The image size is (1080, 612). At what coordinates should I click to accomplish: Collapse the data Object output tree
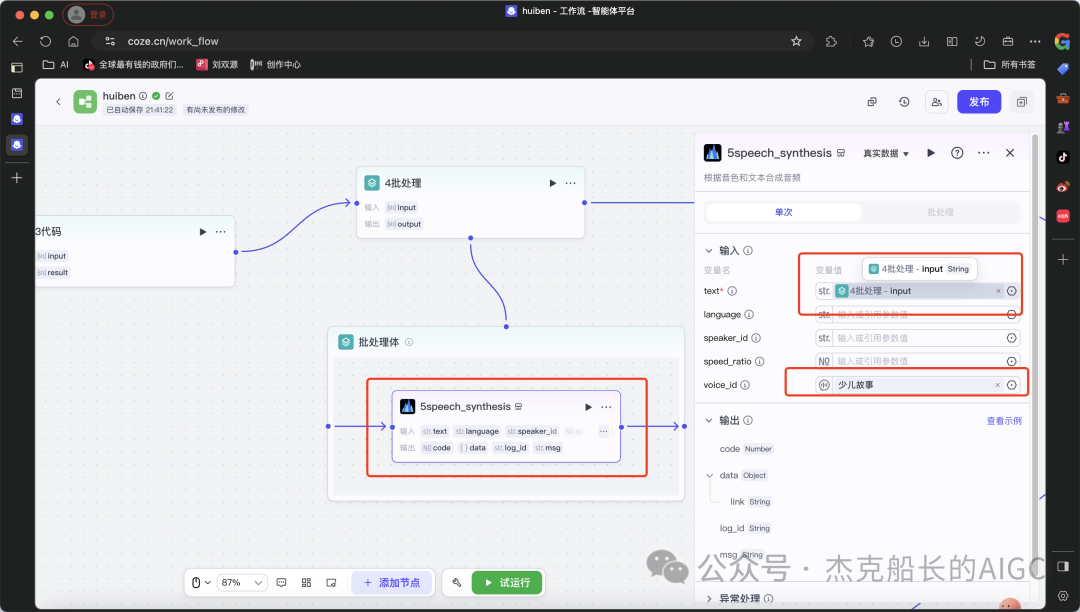pyautogui.click(x=710, y=475)
